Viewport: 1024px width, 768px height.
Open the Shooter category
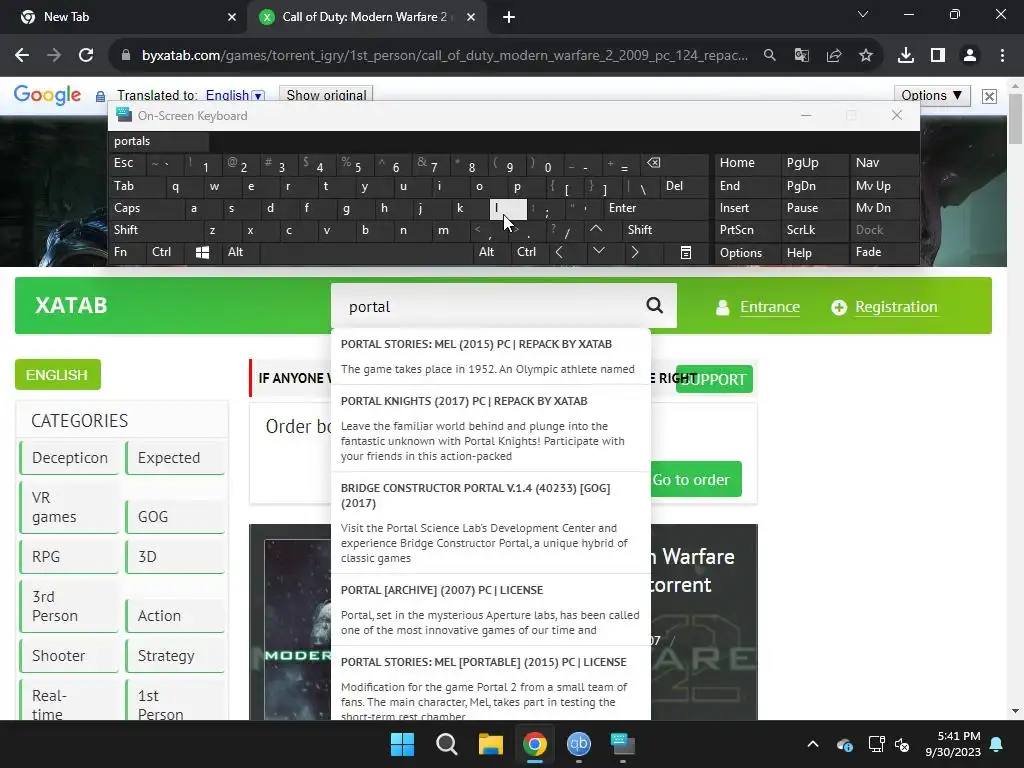(69, 656)
